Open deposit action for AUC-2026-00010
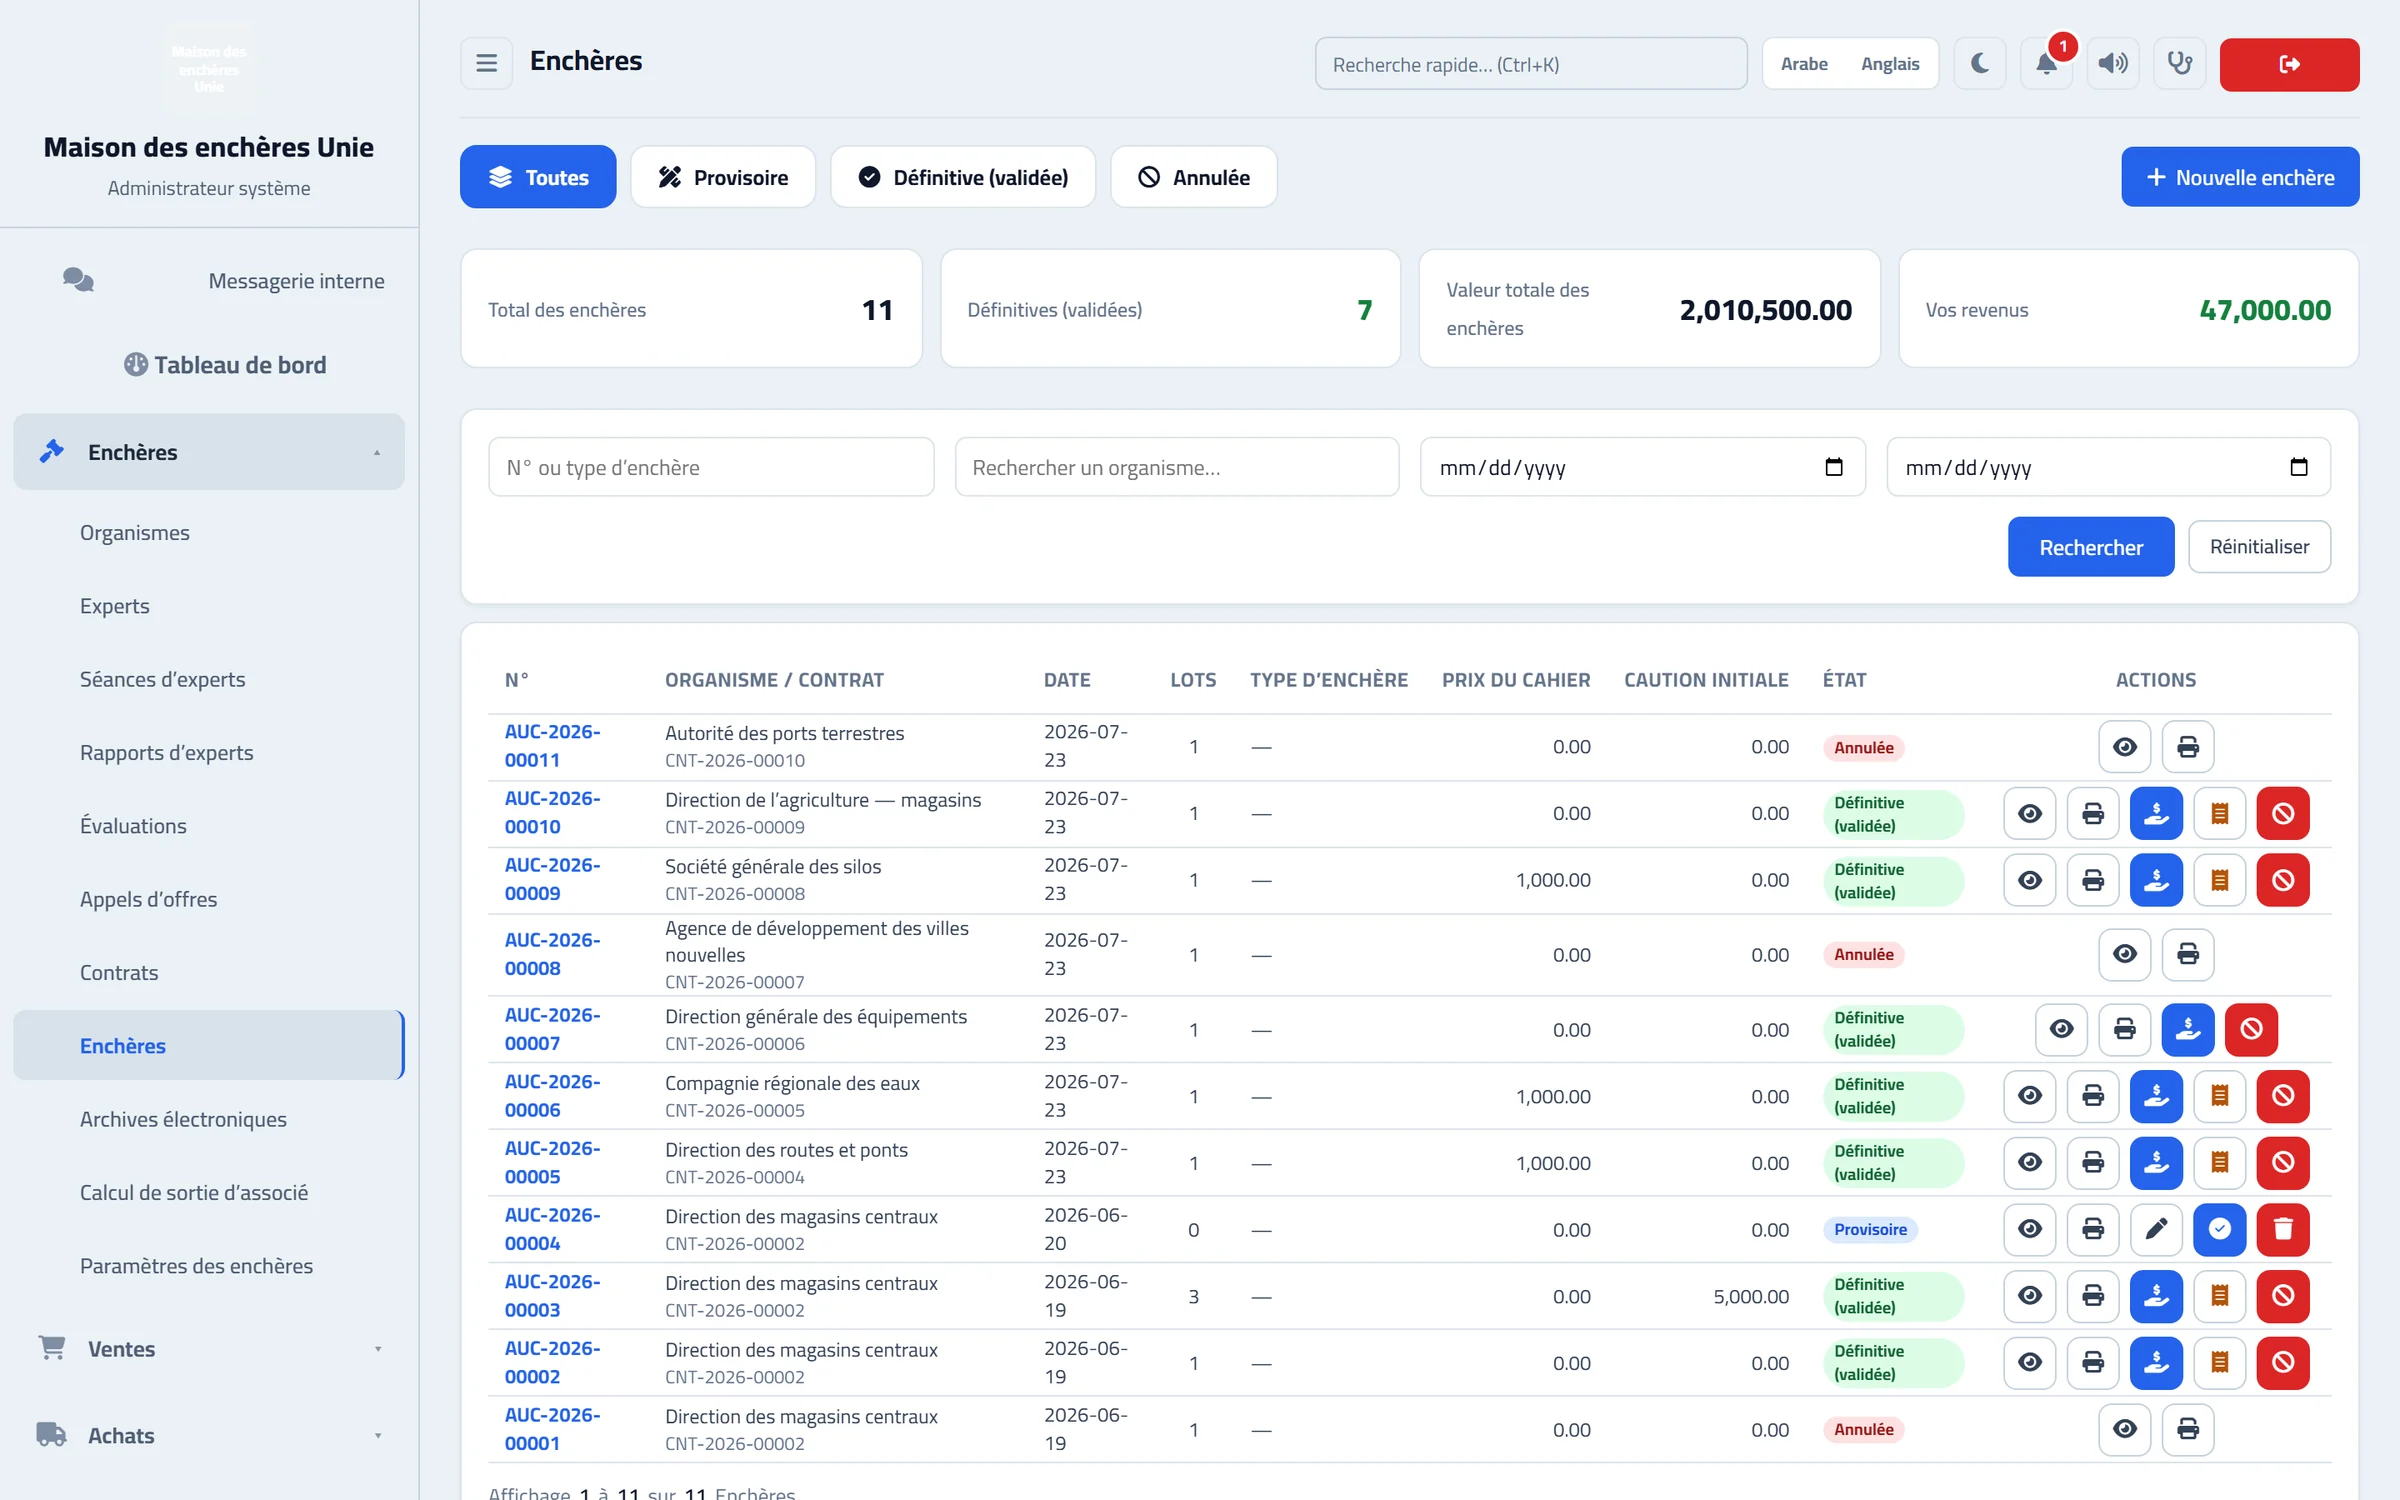The image size is (2400, 1500). [2156, 814]
